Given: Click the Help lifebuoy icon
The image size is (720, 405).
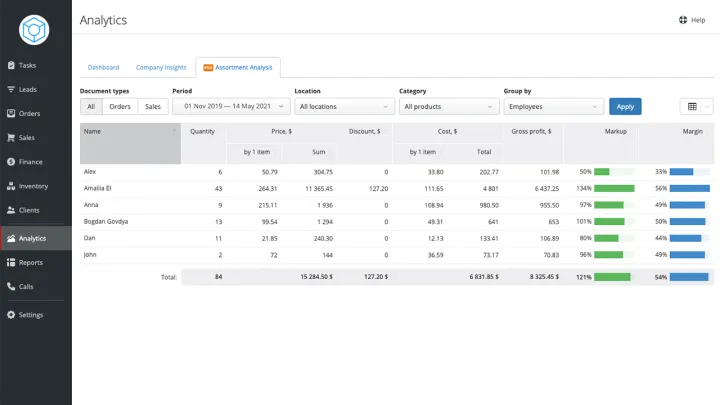Looking at the screenshot, I should (x=683, y=20).
